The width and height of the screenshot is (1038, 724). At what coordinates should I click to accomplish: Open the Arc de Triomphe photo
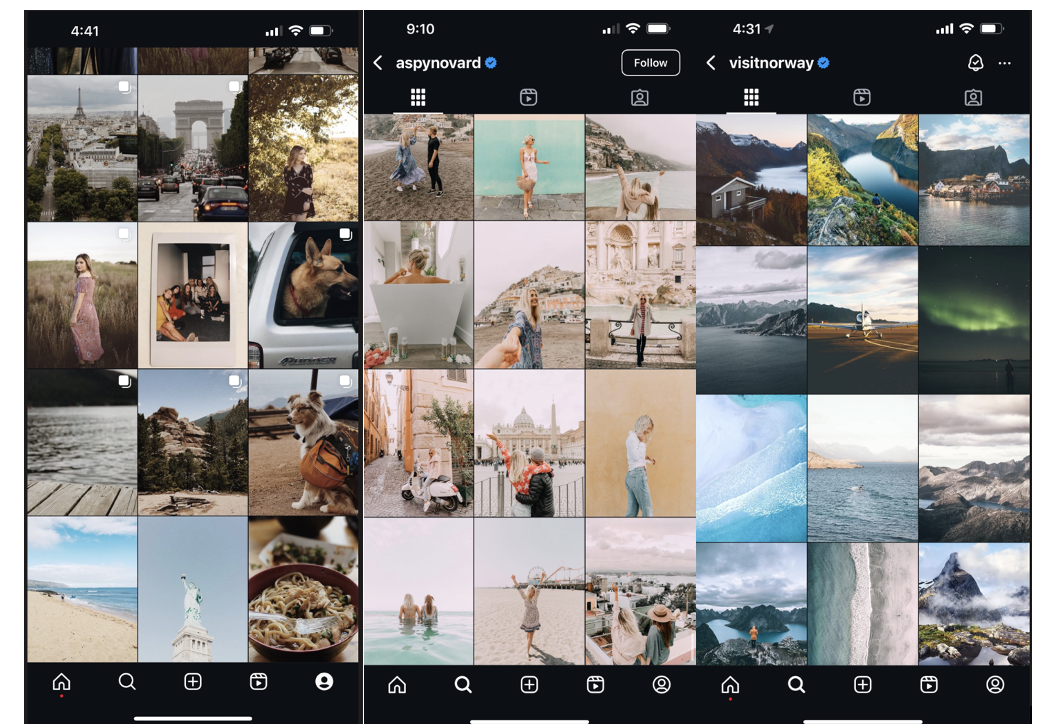[x=193, y=148]
